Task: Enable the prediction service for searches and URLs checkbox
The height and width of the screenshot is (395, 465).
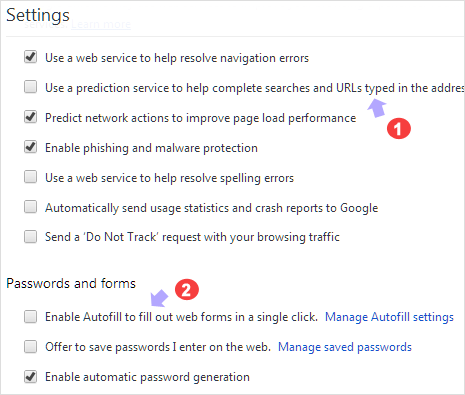Action: click(30, 87)
